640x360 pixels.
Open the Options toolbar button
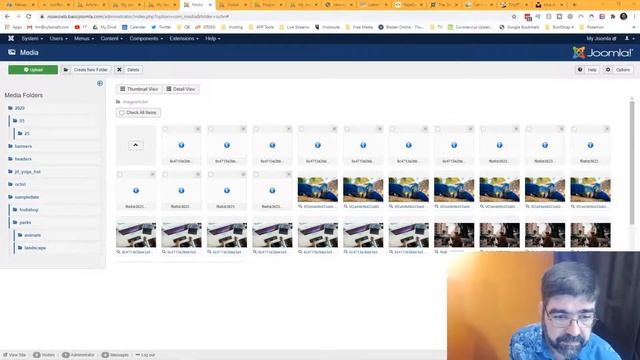619,70
